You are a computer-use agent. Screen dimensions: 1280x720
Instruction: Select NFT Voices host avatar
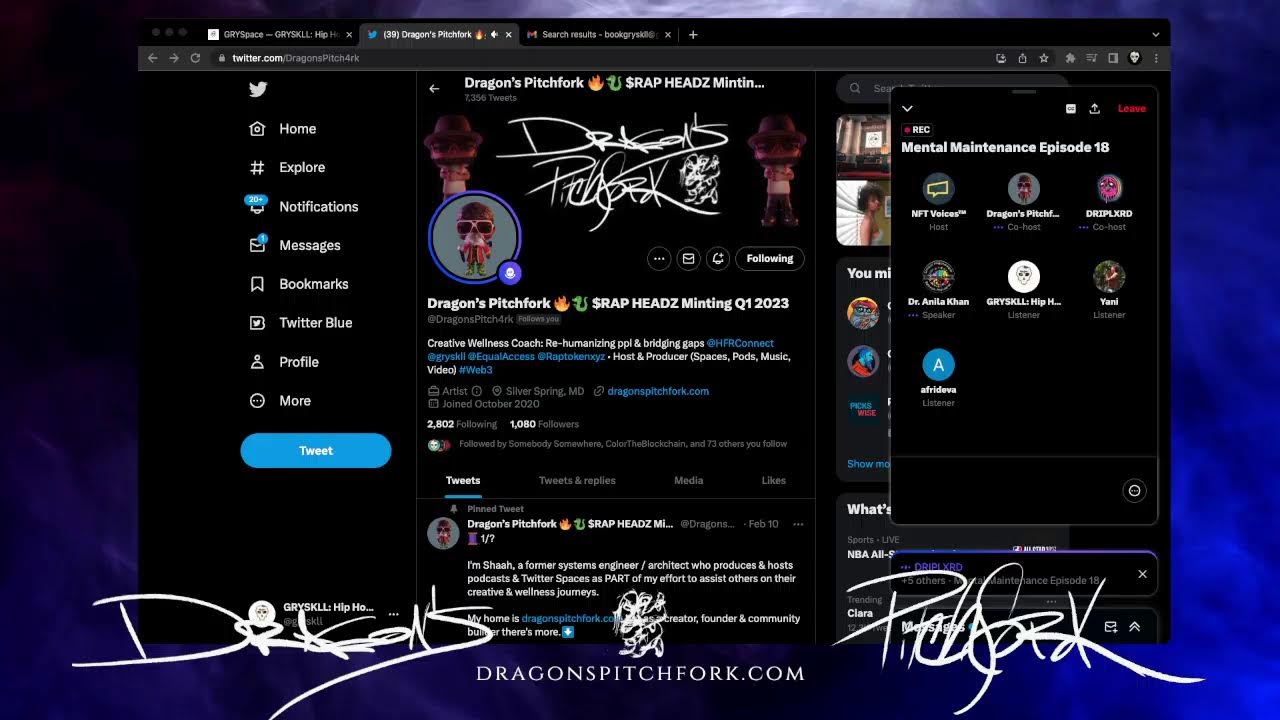[x=938, y=189]
